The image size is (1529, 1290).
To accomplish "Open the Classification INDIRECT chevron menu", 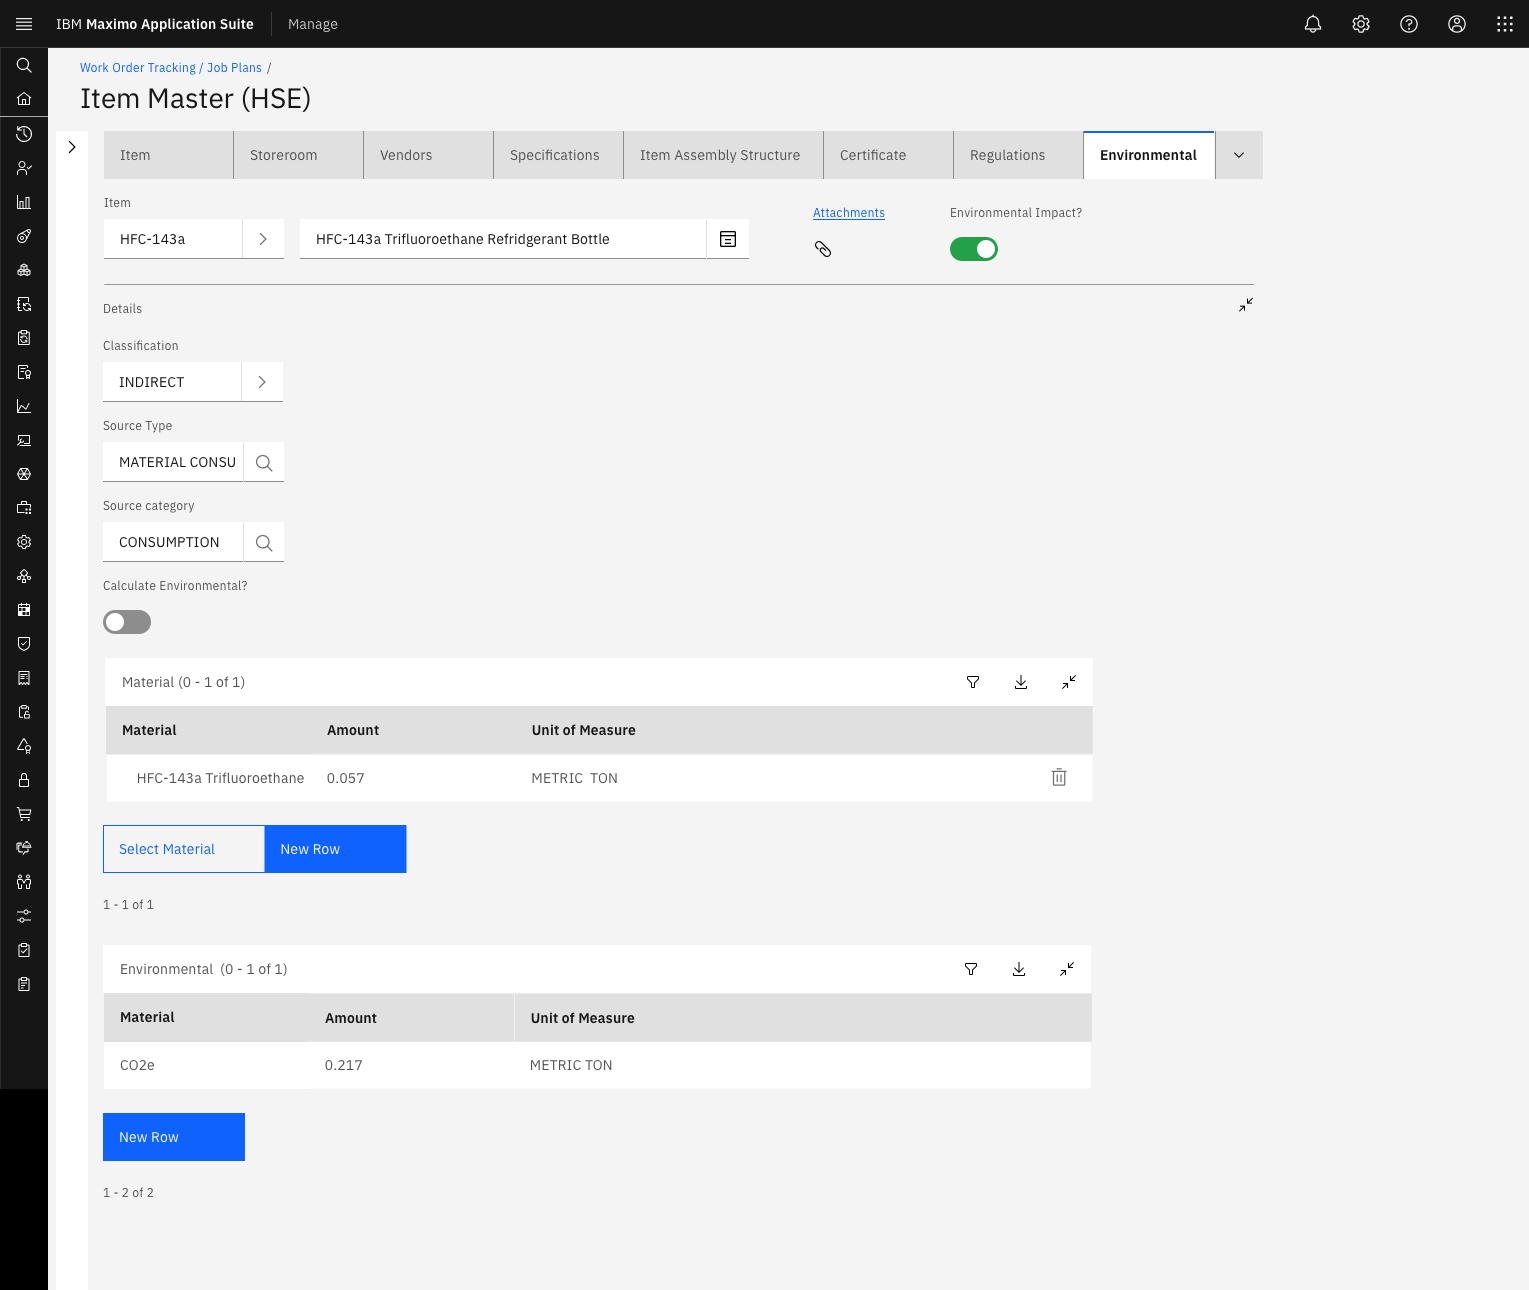I will point(262,382).
